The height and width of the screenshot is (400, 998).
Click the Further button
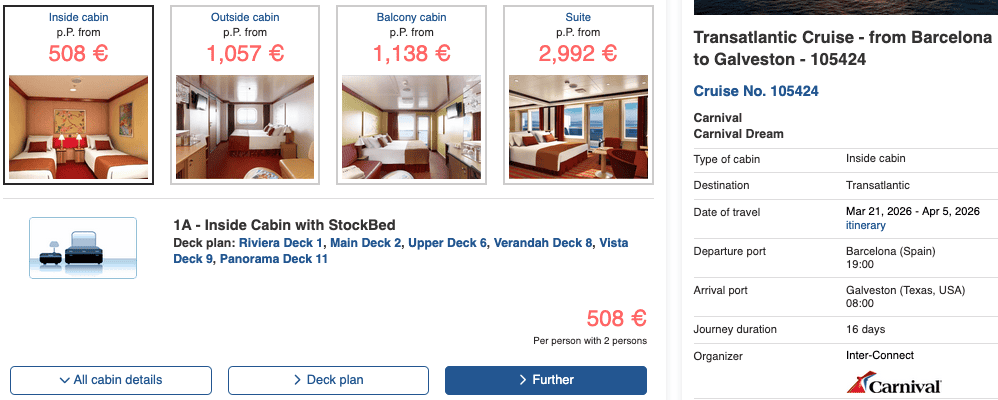click(546, 380)
